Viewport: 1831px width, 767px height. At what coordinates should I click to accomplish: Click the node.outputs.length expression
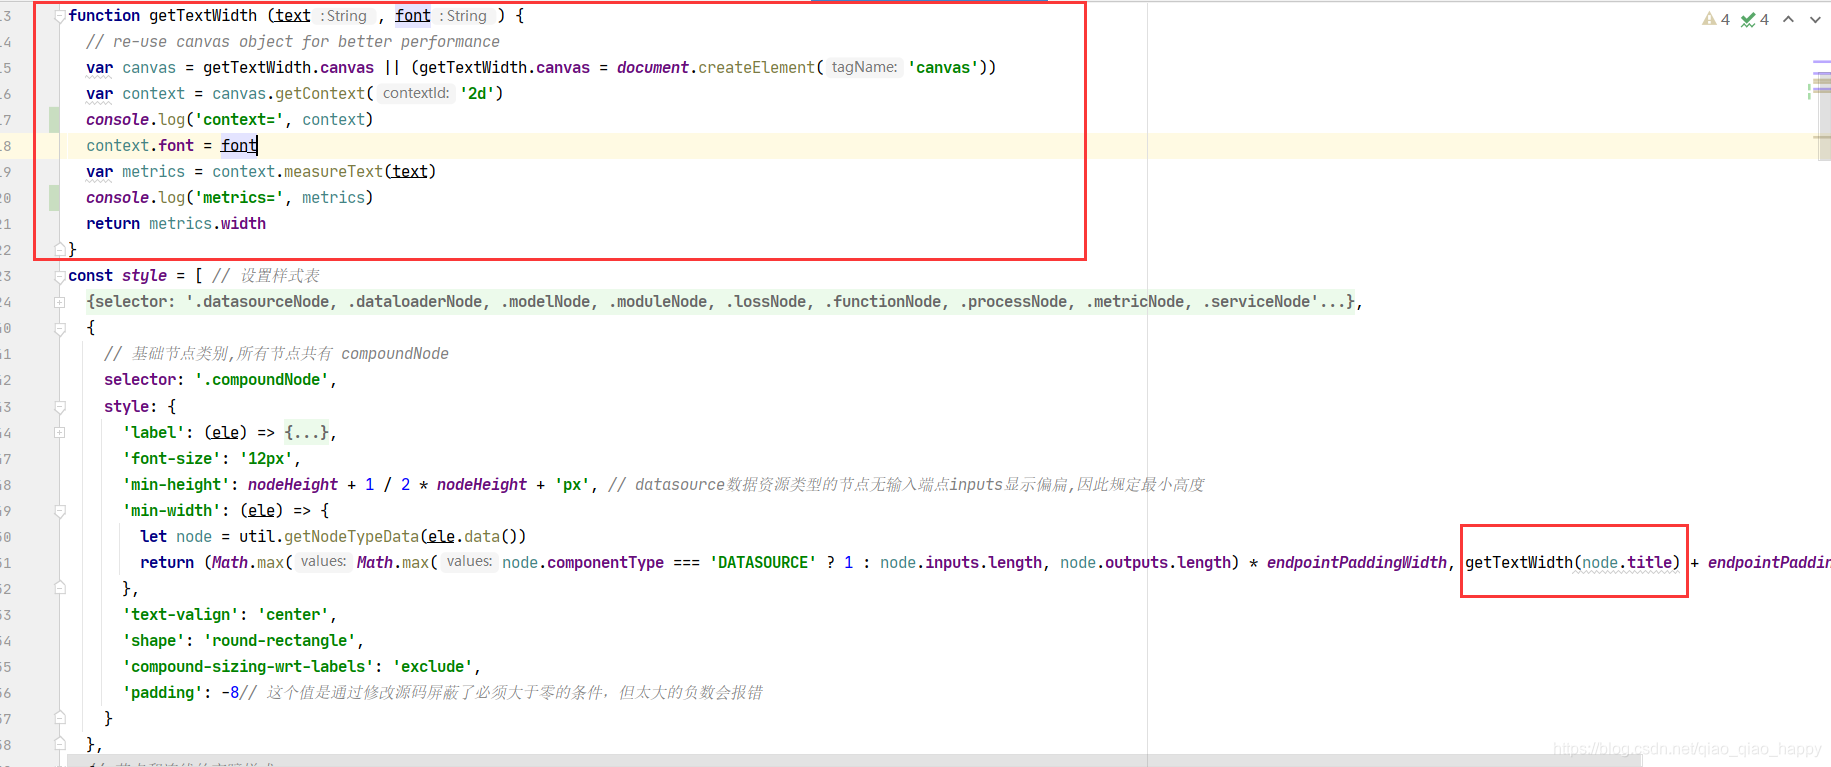pos(1145,563)
